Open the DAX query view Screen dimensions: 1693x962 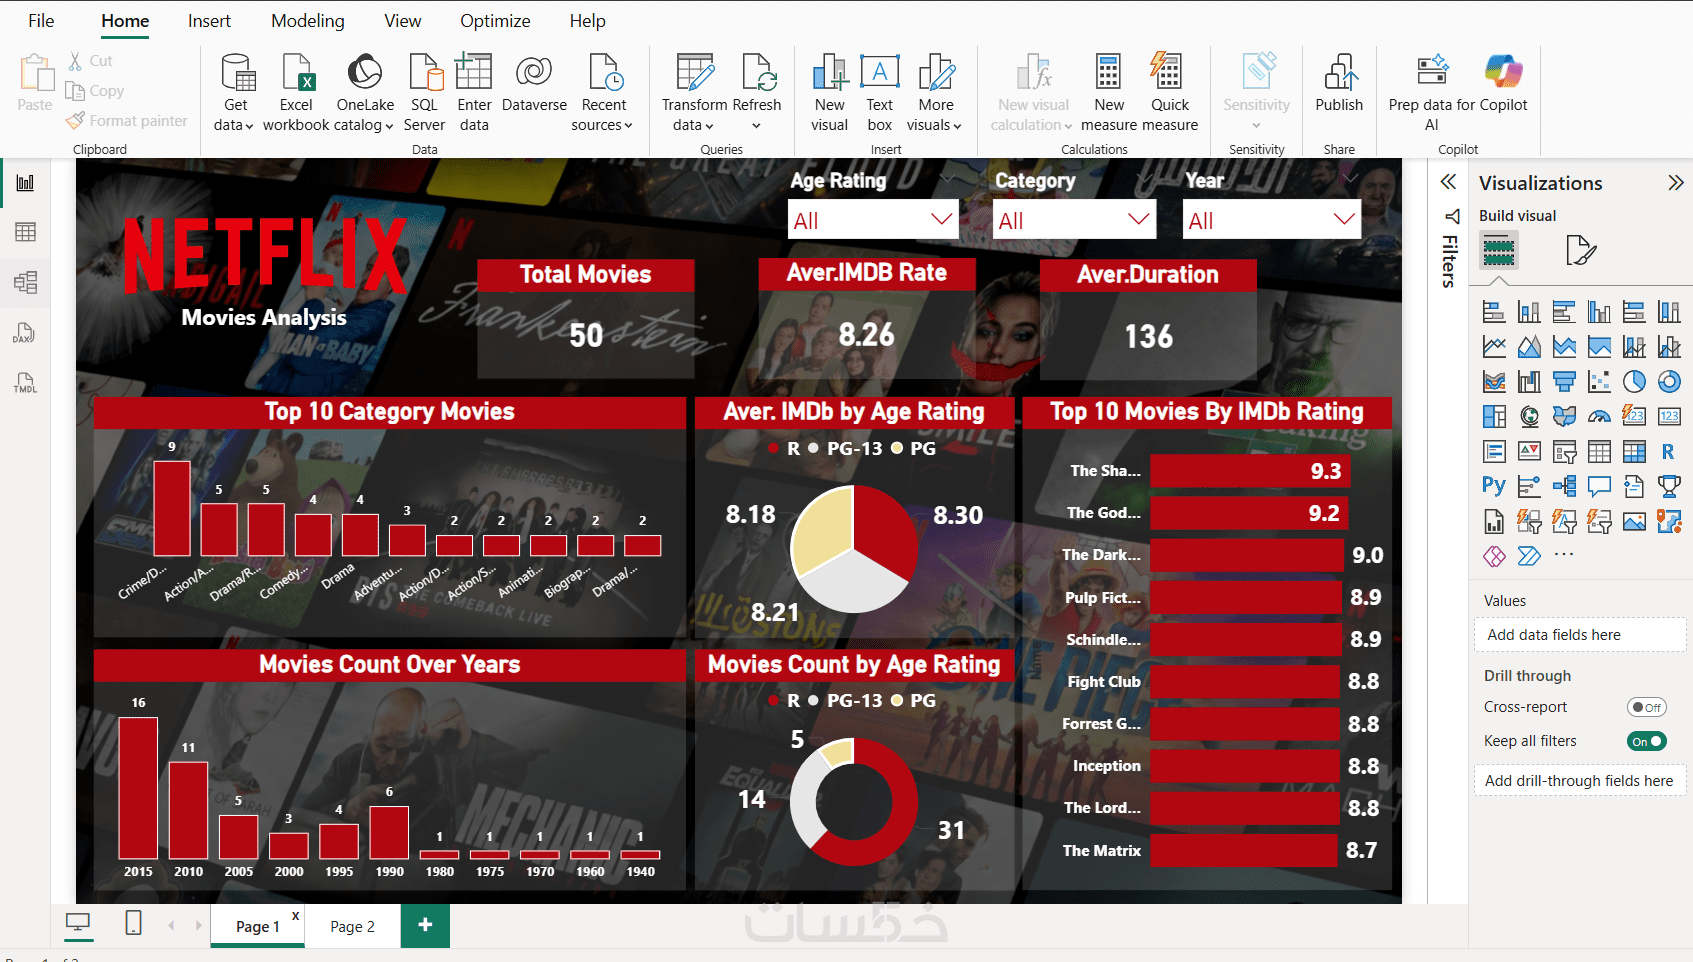25,333
